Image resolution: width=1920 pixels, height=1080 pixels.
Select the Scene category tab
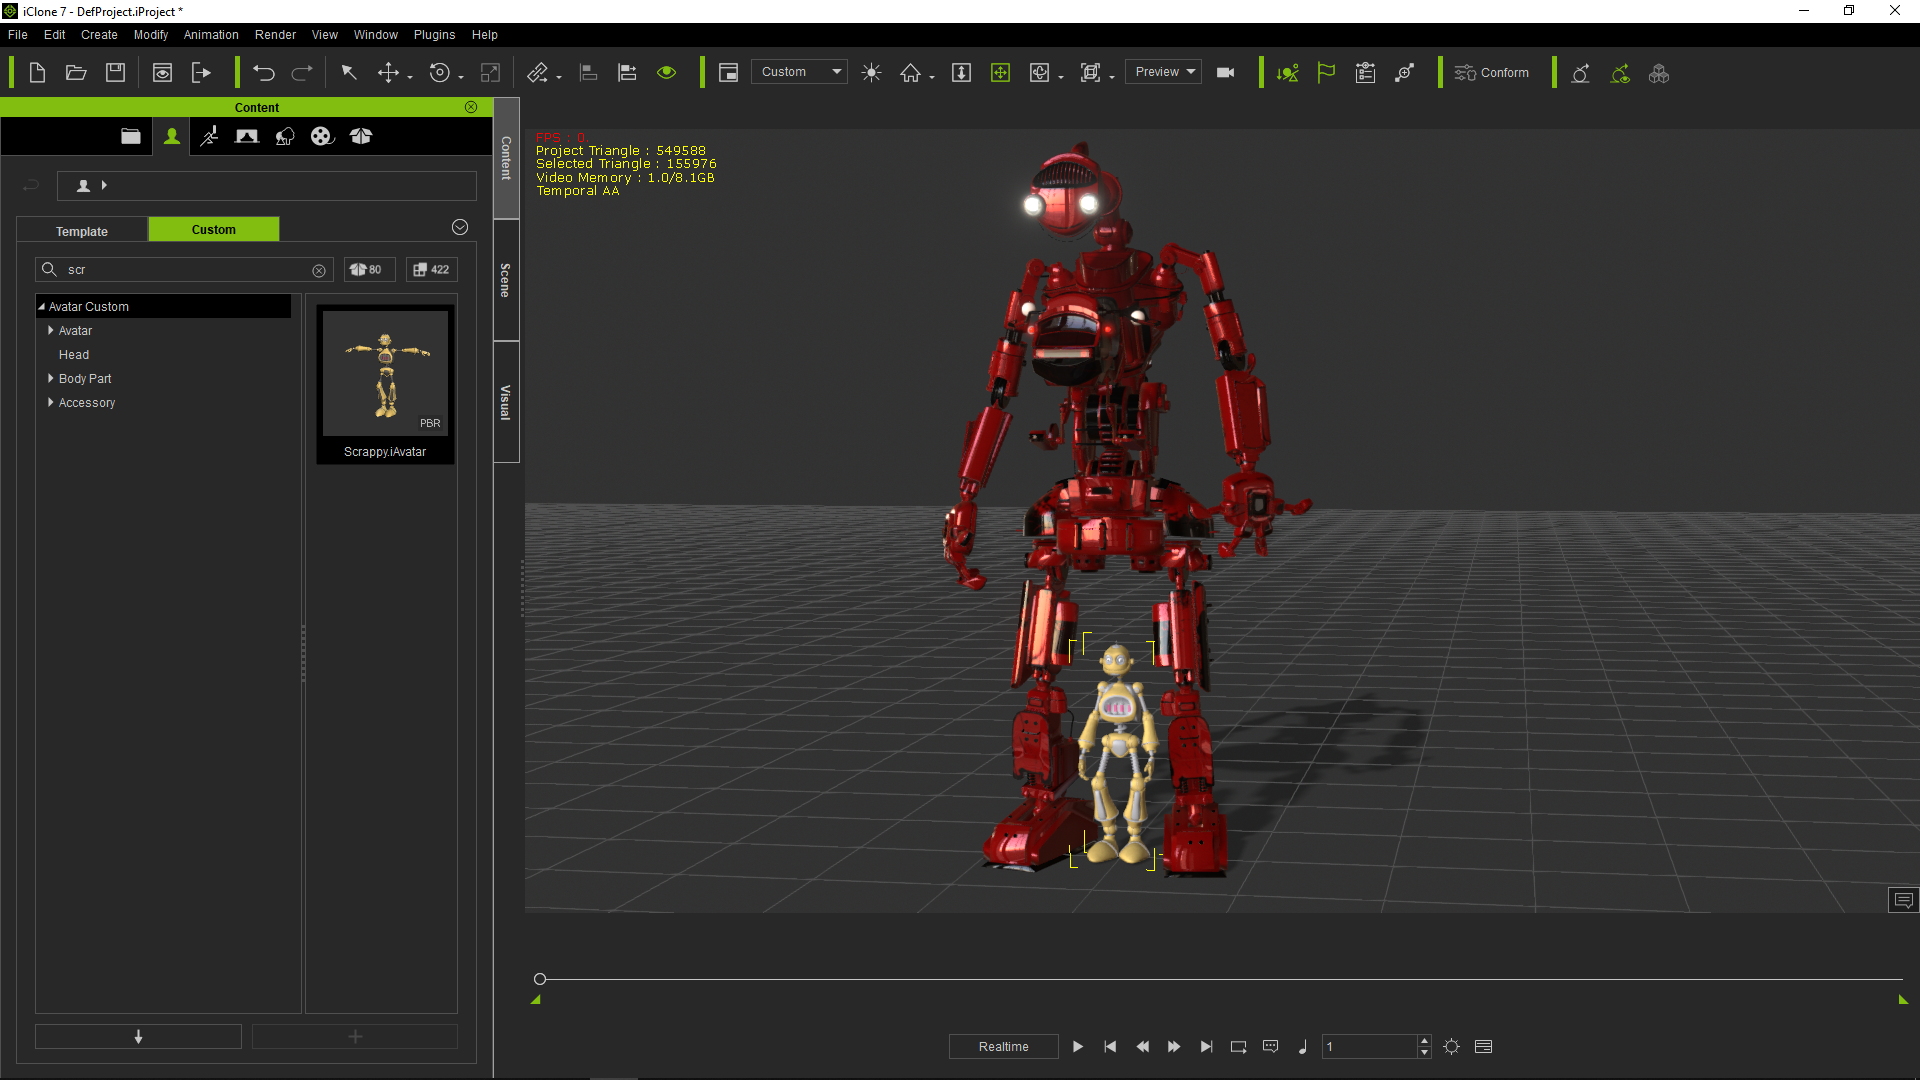point(247,136)
